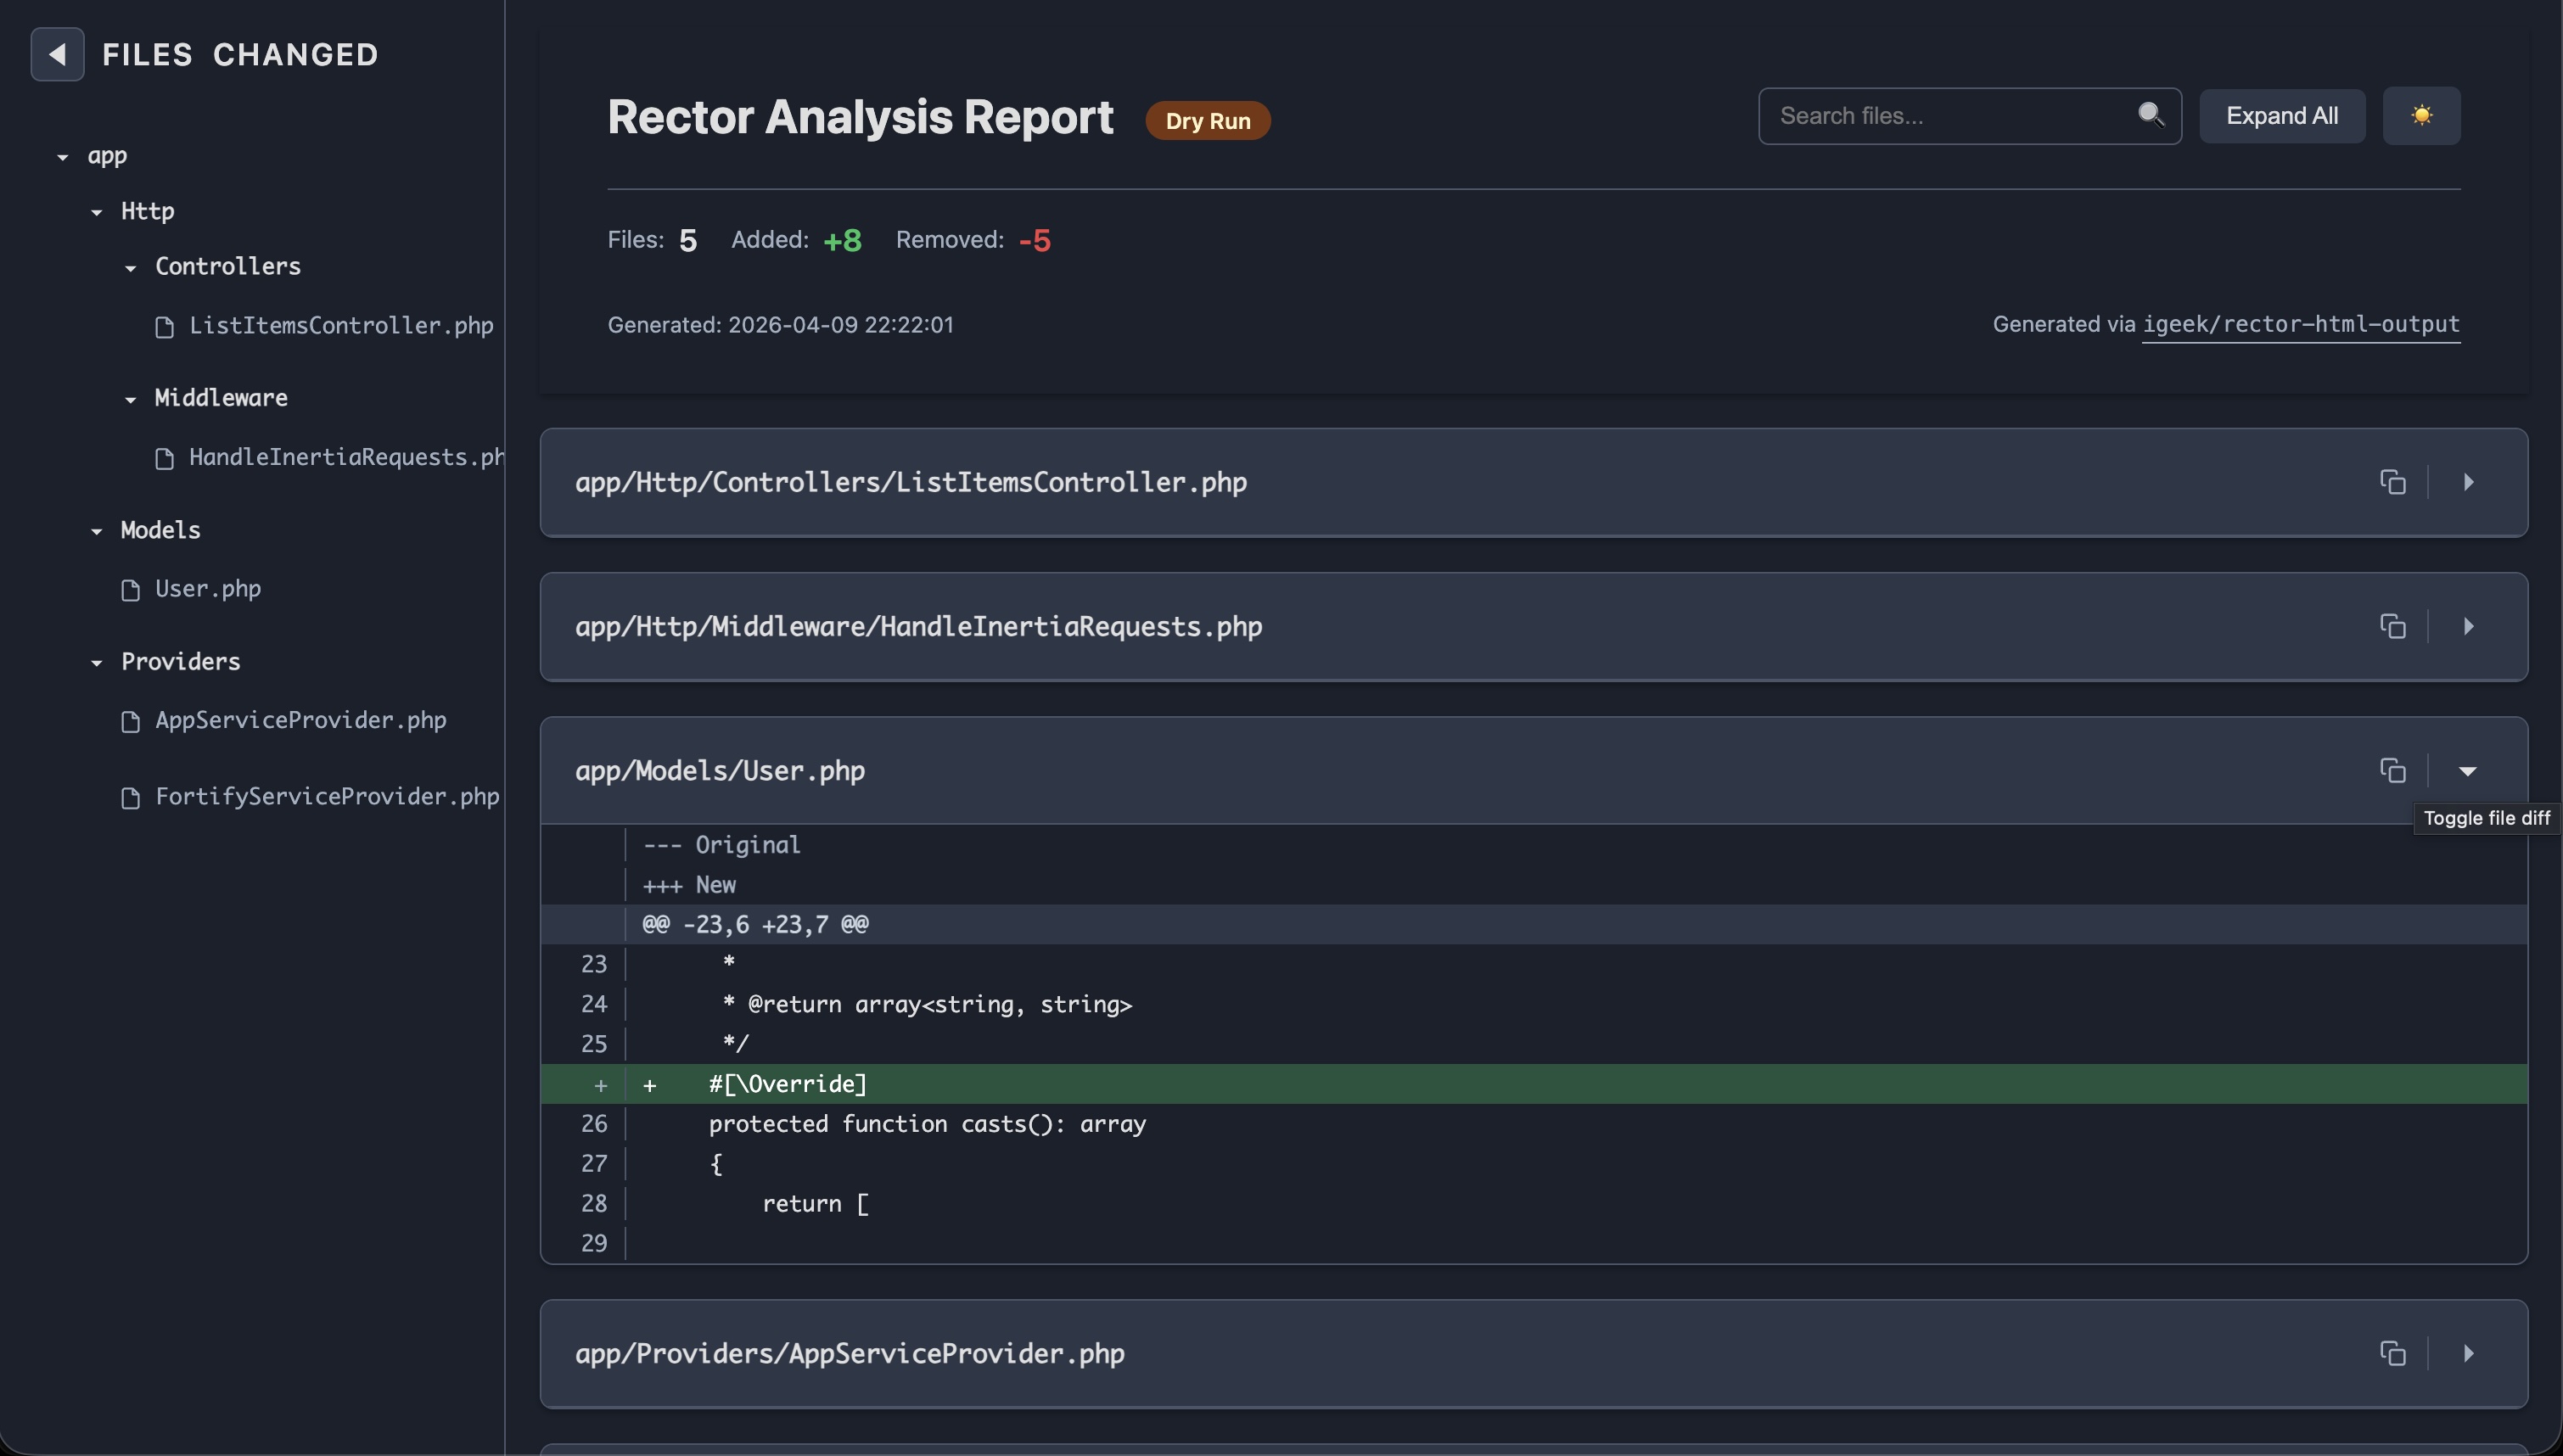Click Expand All button
This screenshot has width=2563, height=1456.
[2281, 116]
